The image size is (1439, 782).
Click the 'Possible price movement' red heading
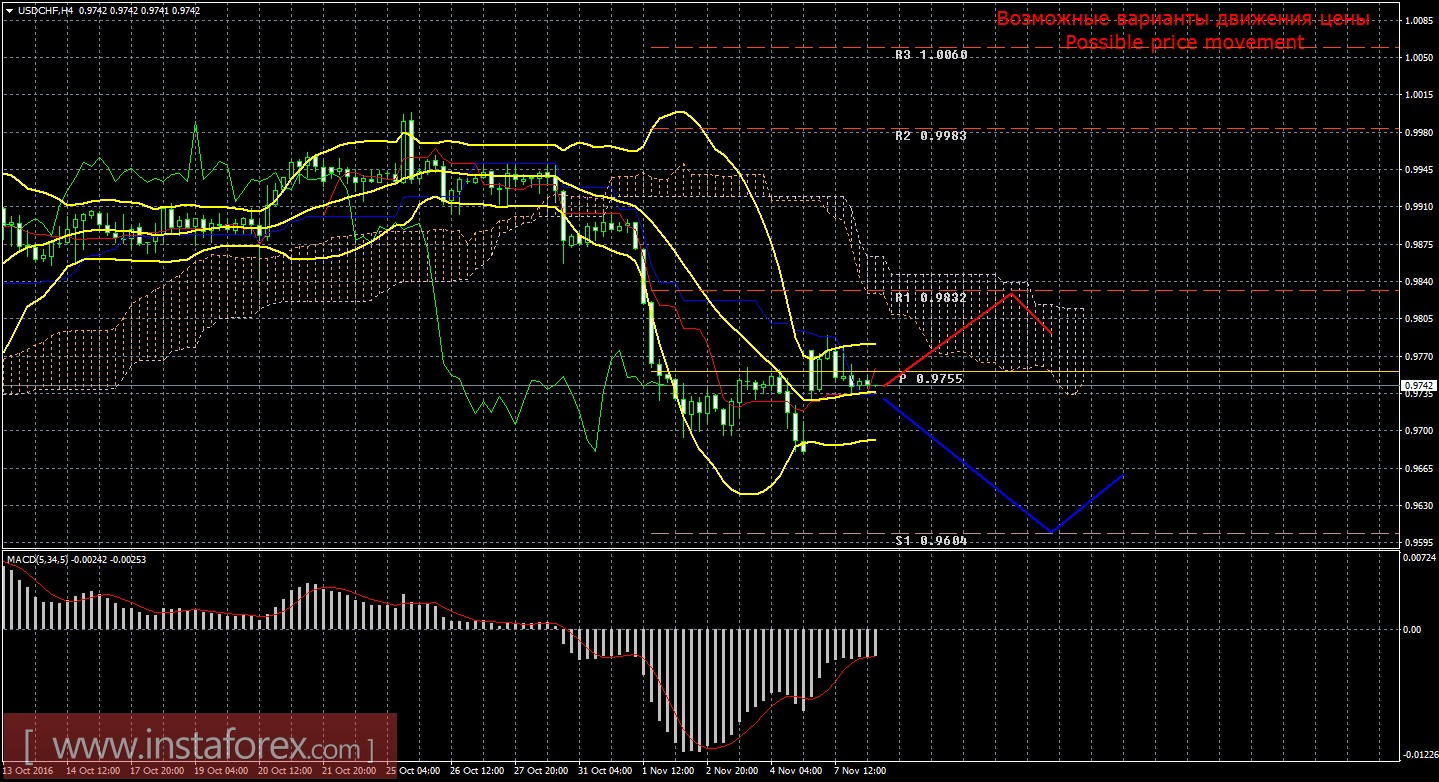pos(1184,42)
